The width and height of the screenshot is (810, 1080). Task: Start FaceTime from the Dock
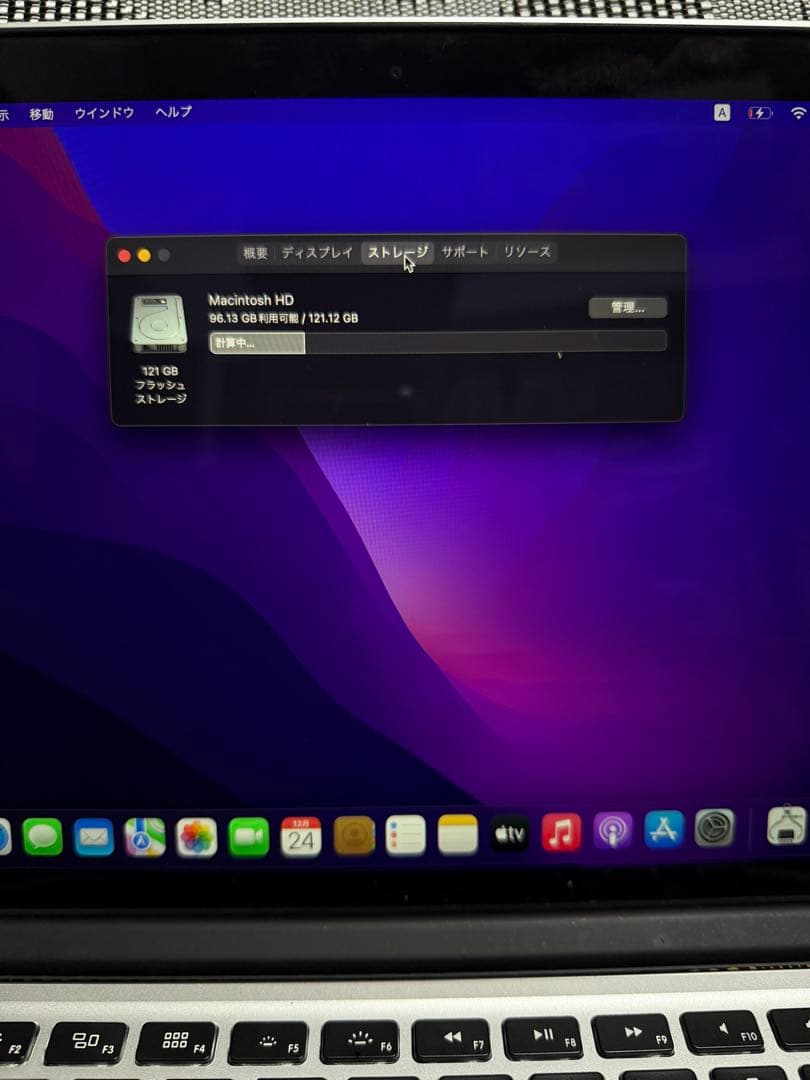246,835
